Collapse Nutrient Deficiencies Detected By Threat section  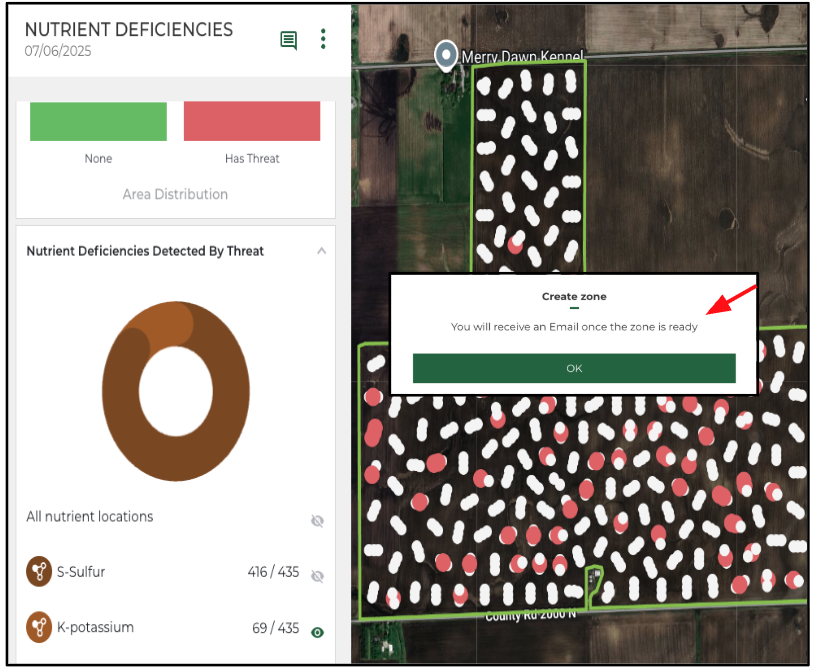coord(321,251)
